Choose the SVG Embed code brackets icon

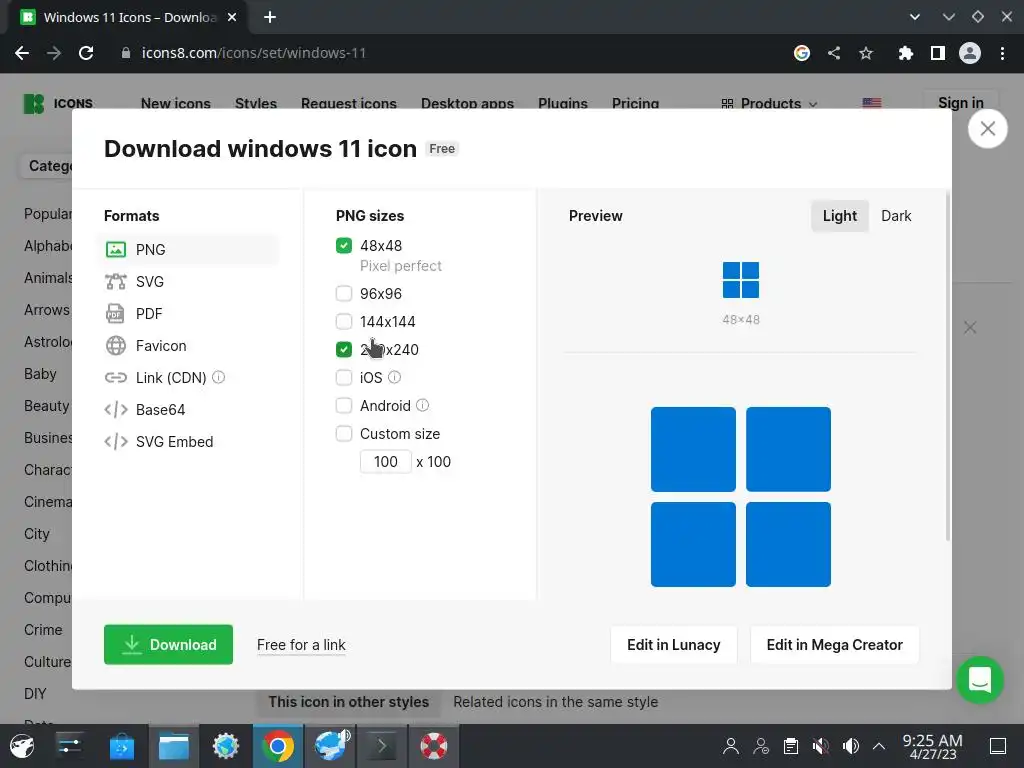116,441
